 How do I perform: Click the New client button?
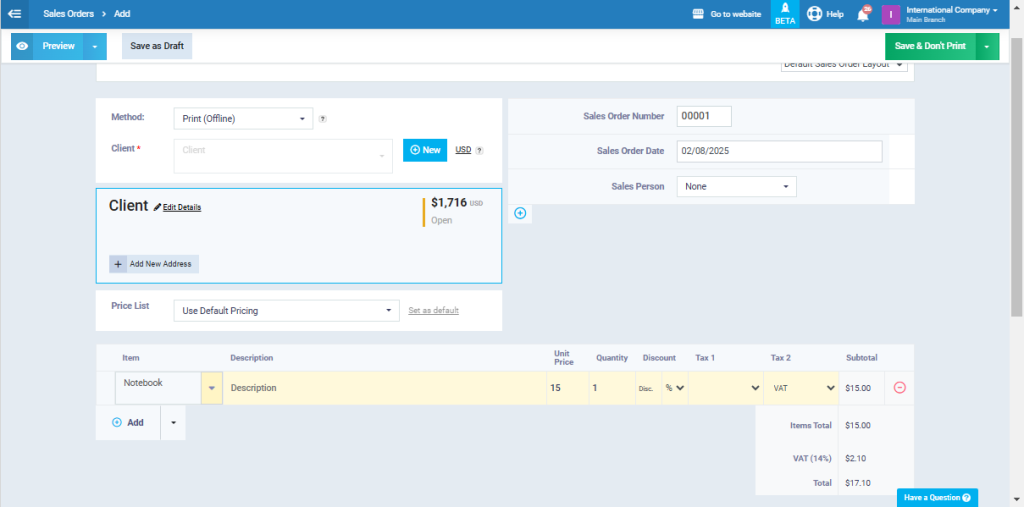click(x=425, y=150)
